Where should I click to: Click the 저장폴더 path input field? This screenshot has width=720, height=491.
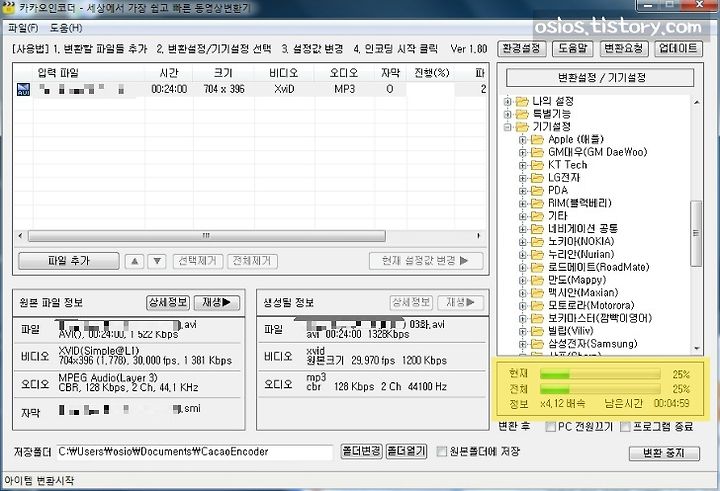point(194,452)
